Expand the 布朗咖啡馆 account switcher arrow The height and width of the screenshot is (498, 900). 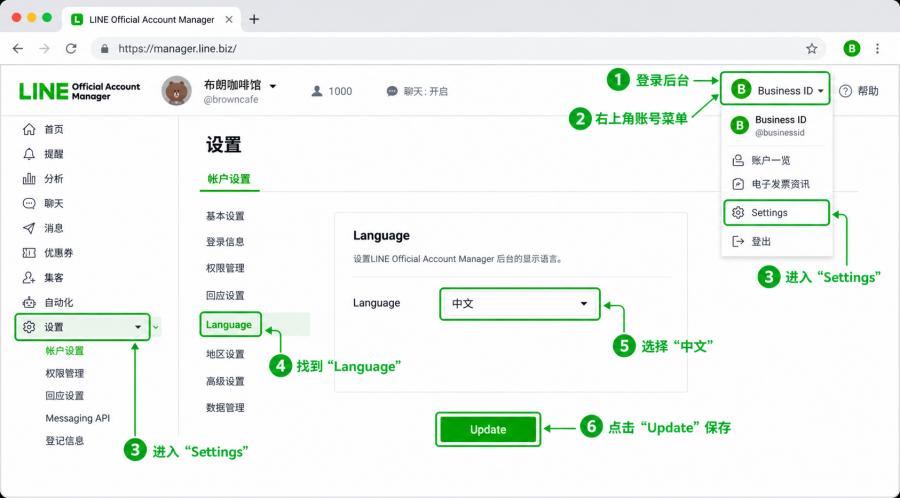273,86
